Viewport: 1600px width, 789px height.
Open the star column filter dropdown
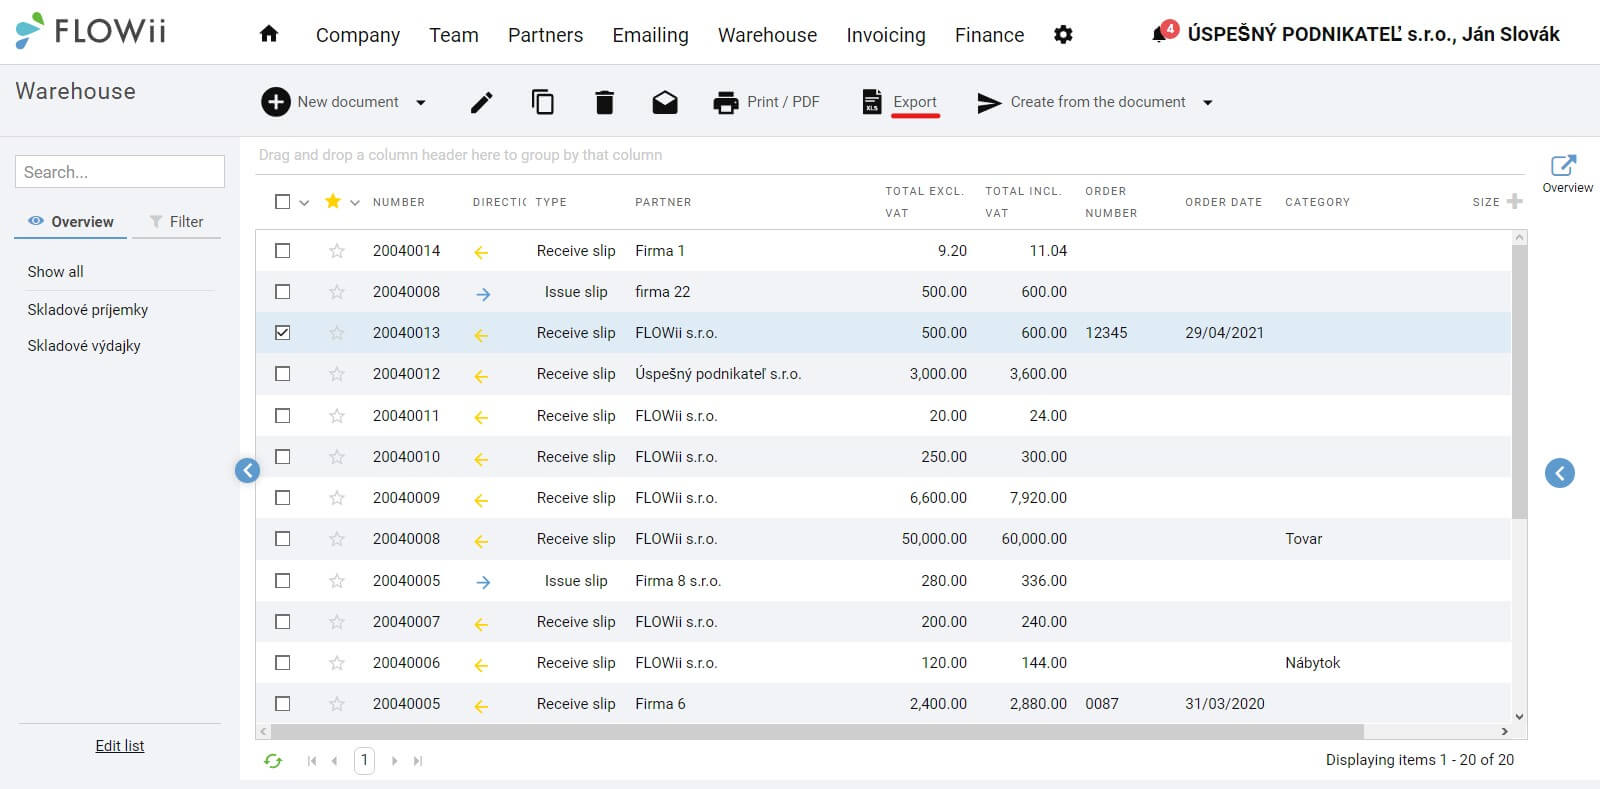[354, 202]
